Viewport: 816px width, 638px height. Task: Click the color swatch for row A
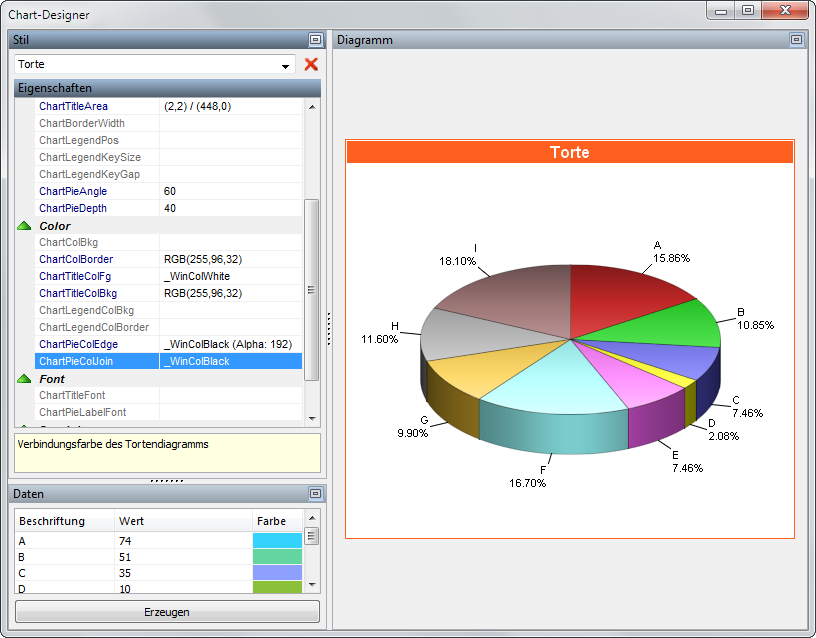pos(277,540)
